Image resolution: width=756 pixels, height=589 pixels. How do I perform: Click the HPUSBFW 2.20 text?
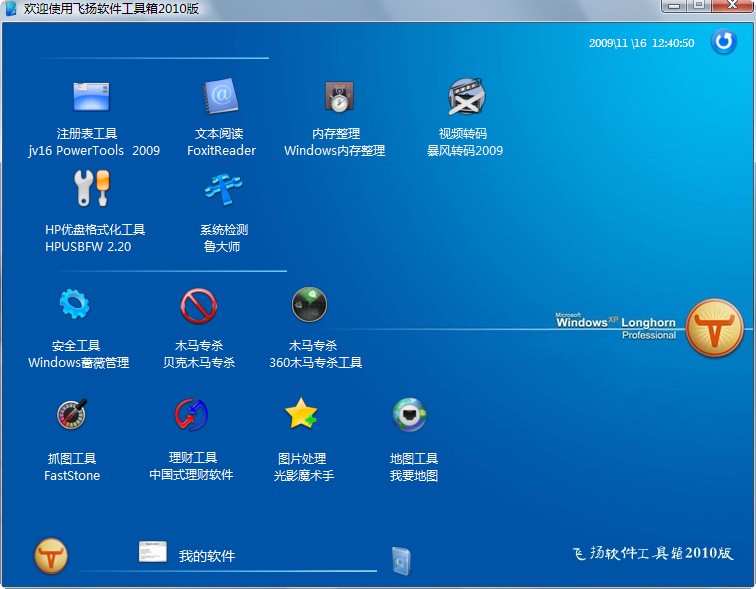[88, 246]
